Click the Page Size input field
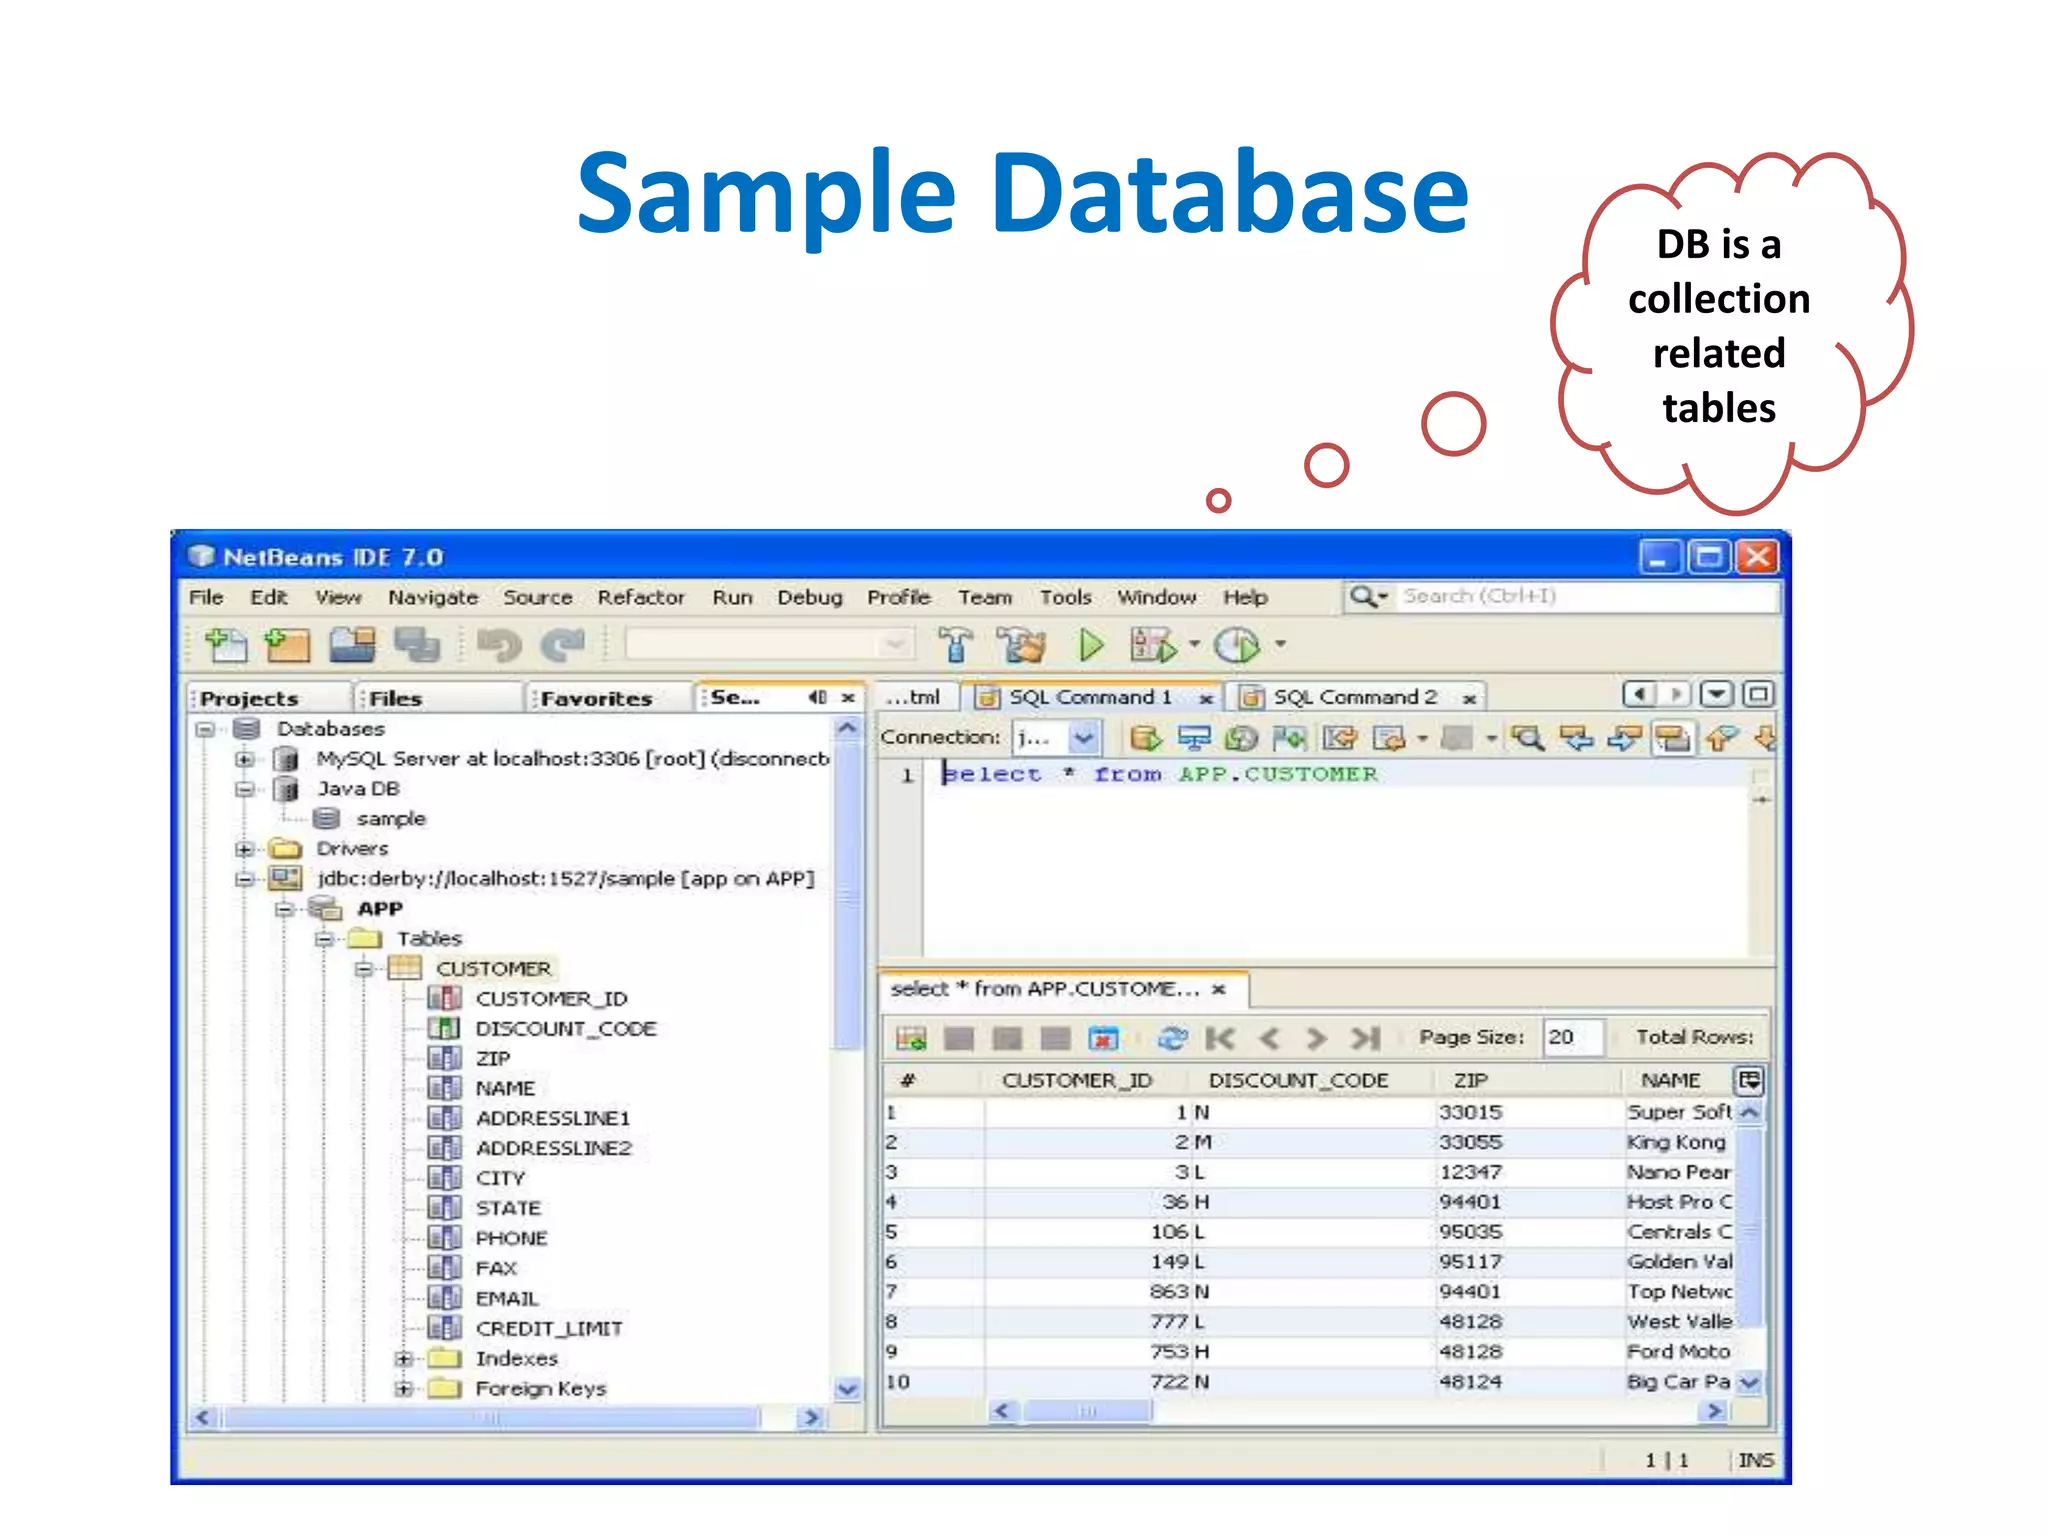This screenshot has width=2048, height=1536. click(1572, 1037)
